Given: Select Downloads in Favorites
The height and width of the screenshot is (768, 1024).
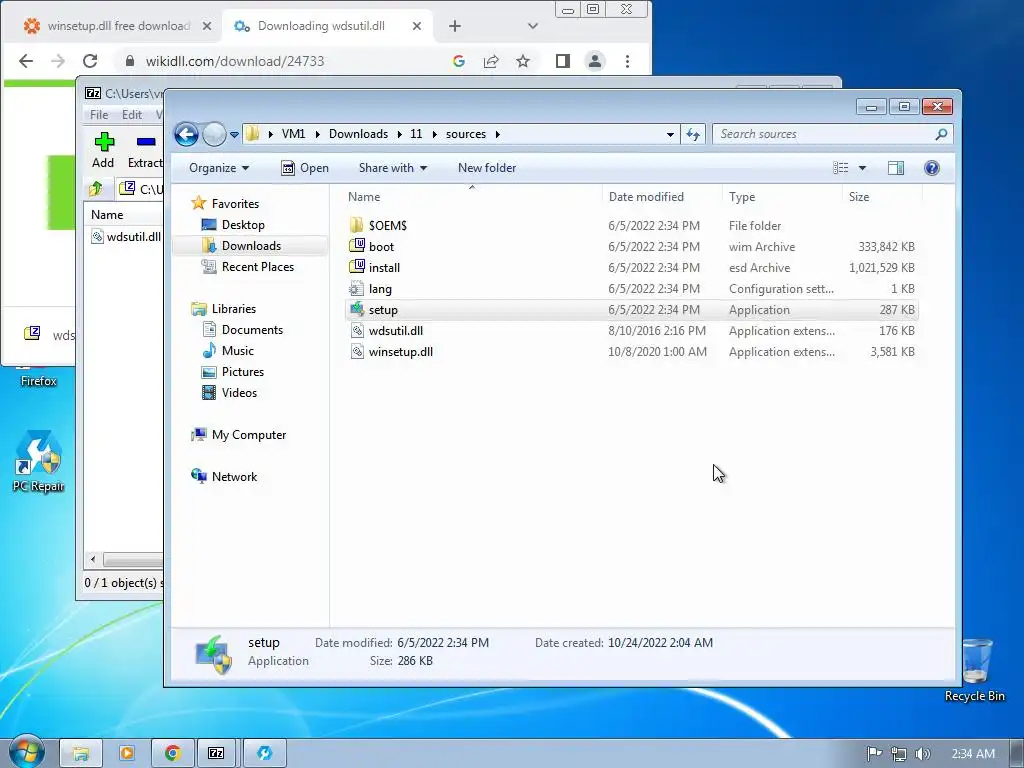Looking at the screenshot, I should coord(251,246).
